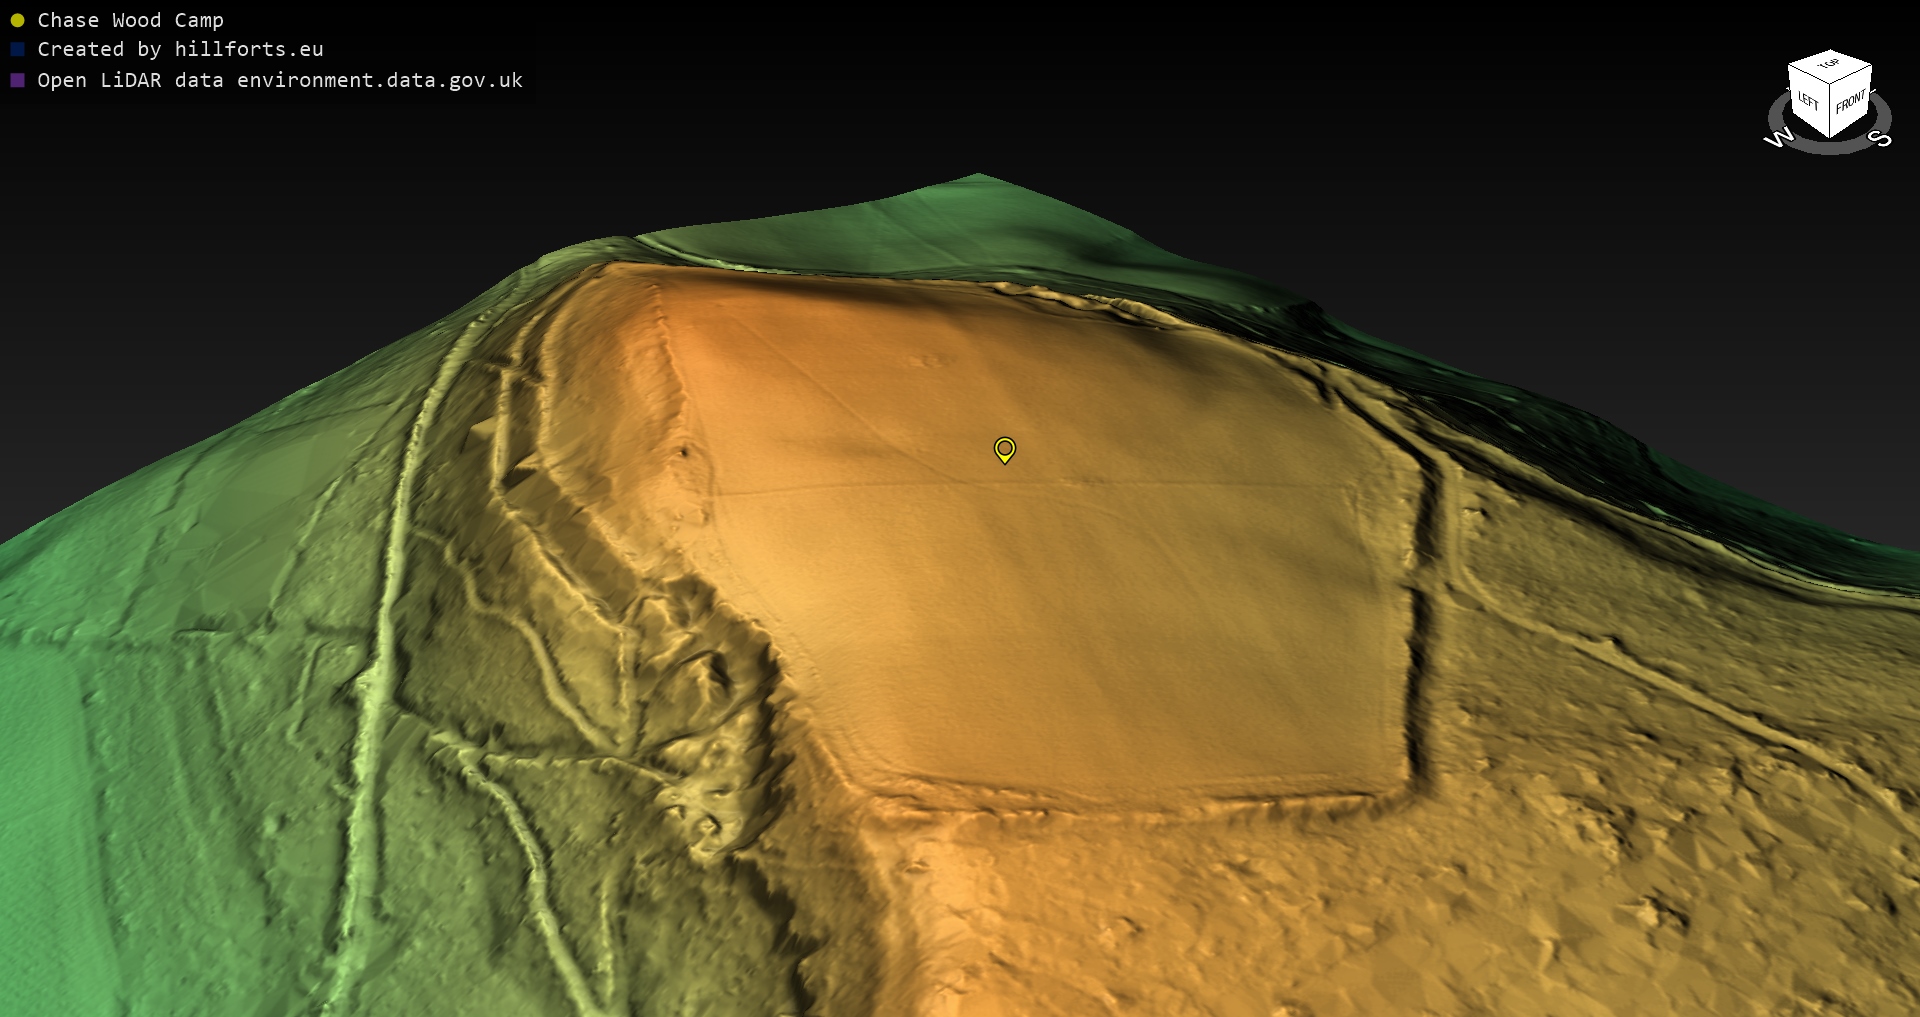The width and height of the screenshot is (1920, 1017).
Task: Click the cube edge between LEFT and FRONT
Action: [x=1830, y=112]
